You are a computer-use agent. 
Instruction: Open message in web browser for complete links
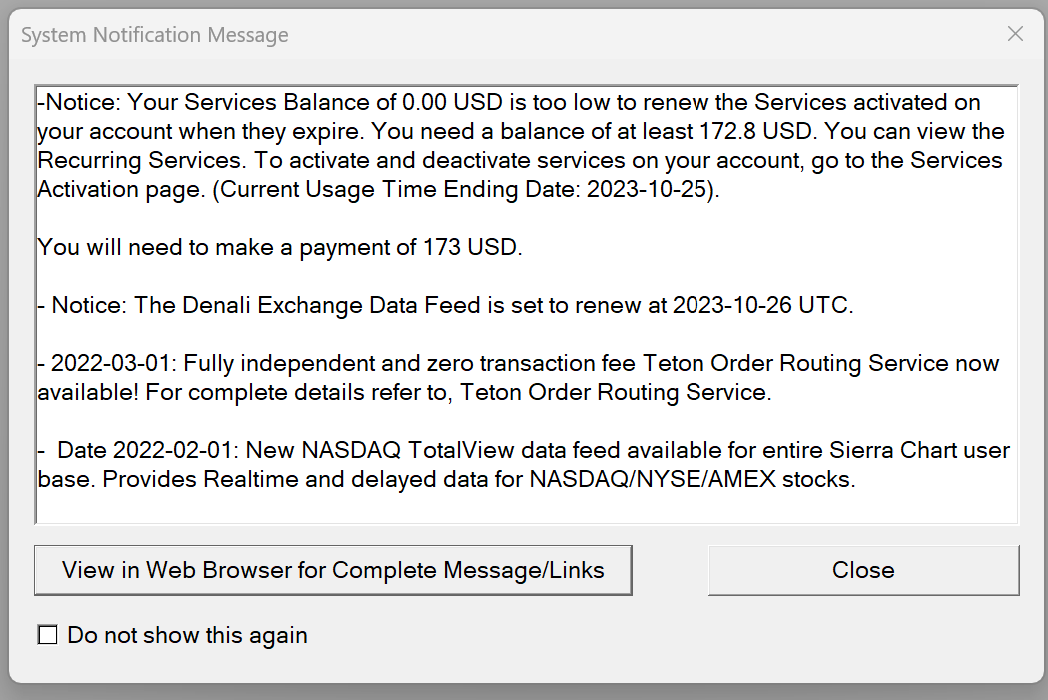333,570
